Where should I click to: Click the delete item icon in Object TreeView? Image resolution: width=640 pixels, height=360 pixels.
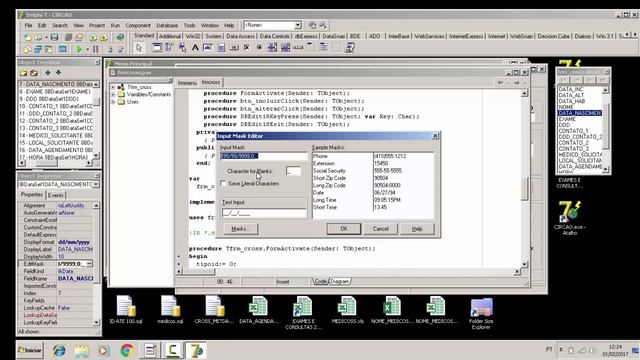pyautogui.click(x=34, y=73)
